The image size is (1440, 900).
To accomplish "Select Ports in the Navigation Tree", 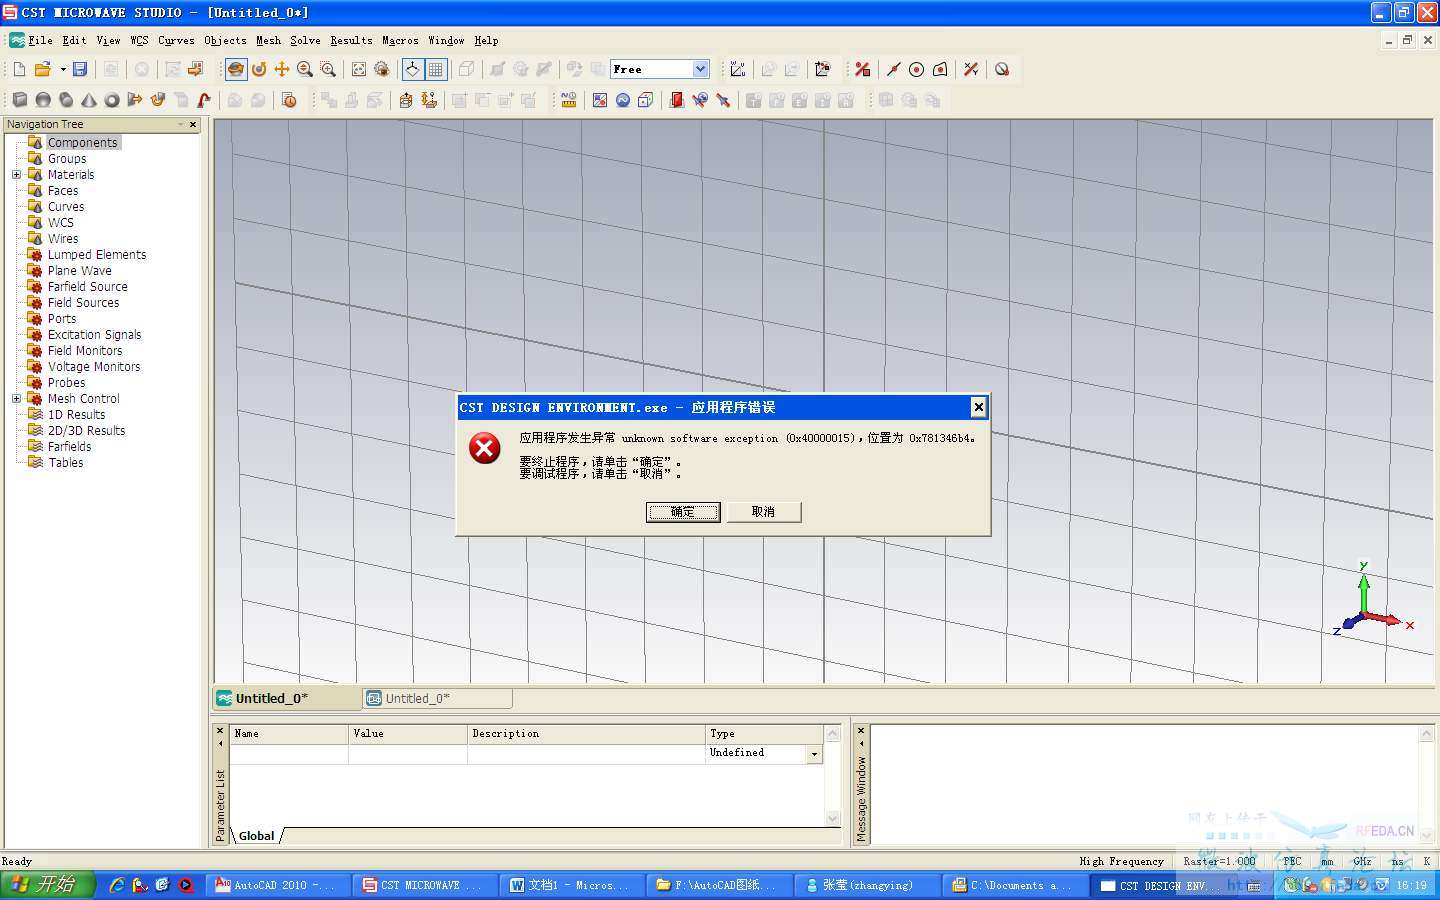I will [62, 319].
